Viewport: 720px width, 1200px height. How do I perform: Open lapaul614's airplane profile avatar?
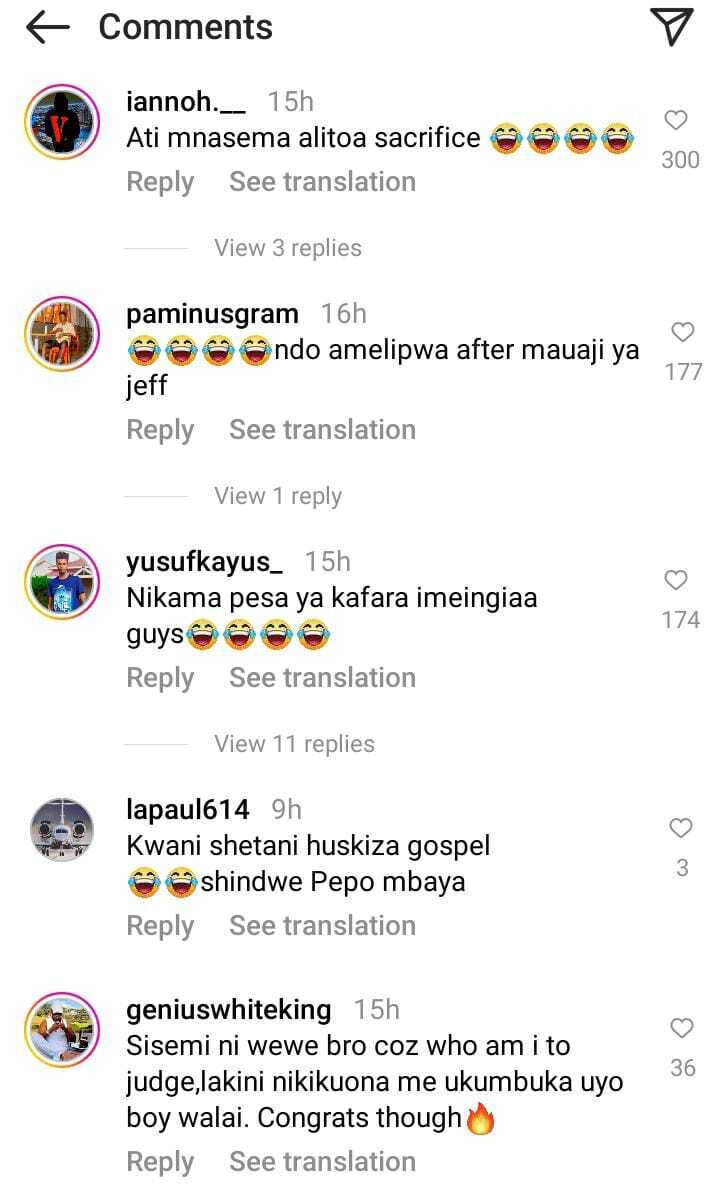62,830
